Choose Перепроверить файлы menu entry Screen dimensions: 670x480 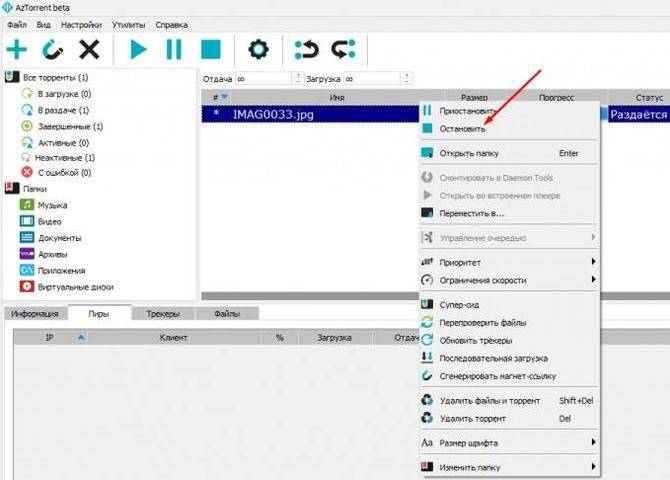point(509,322)
